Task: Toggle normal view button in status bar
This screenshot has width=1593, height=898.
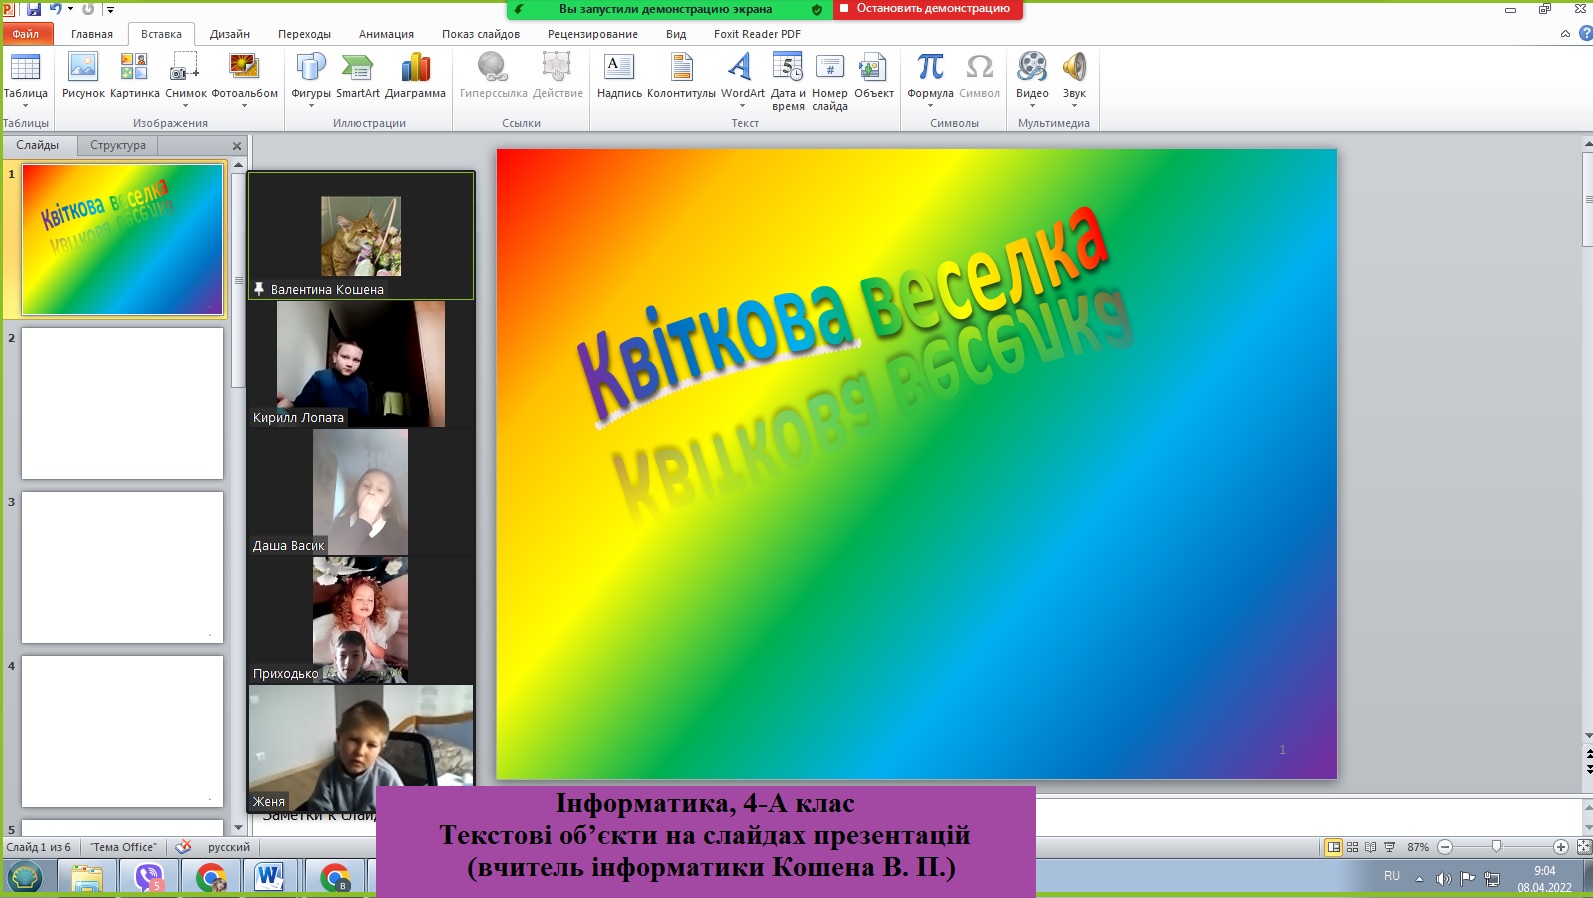Action: [x=1333, y=847]
